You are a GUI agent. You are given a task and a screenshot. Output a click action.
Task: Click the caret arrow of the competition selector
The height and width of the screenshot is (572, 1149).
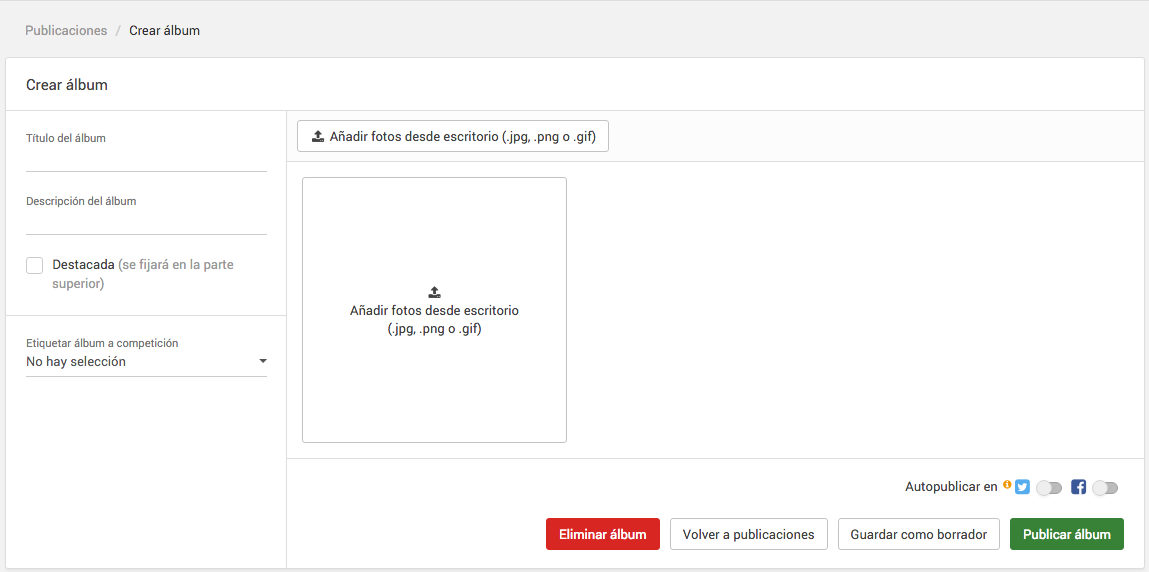click(x=263, y=361)
